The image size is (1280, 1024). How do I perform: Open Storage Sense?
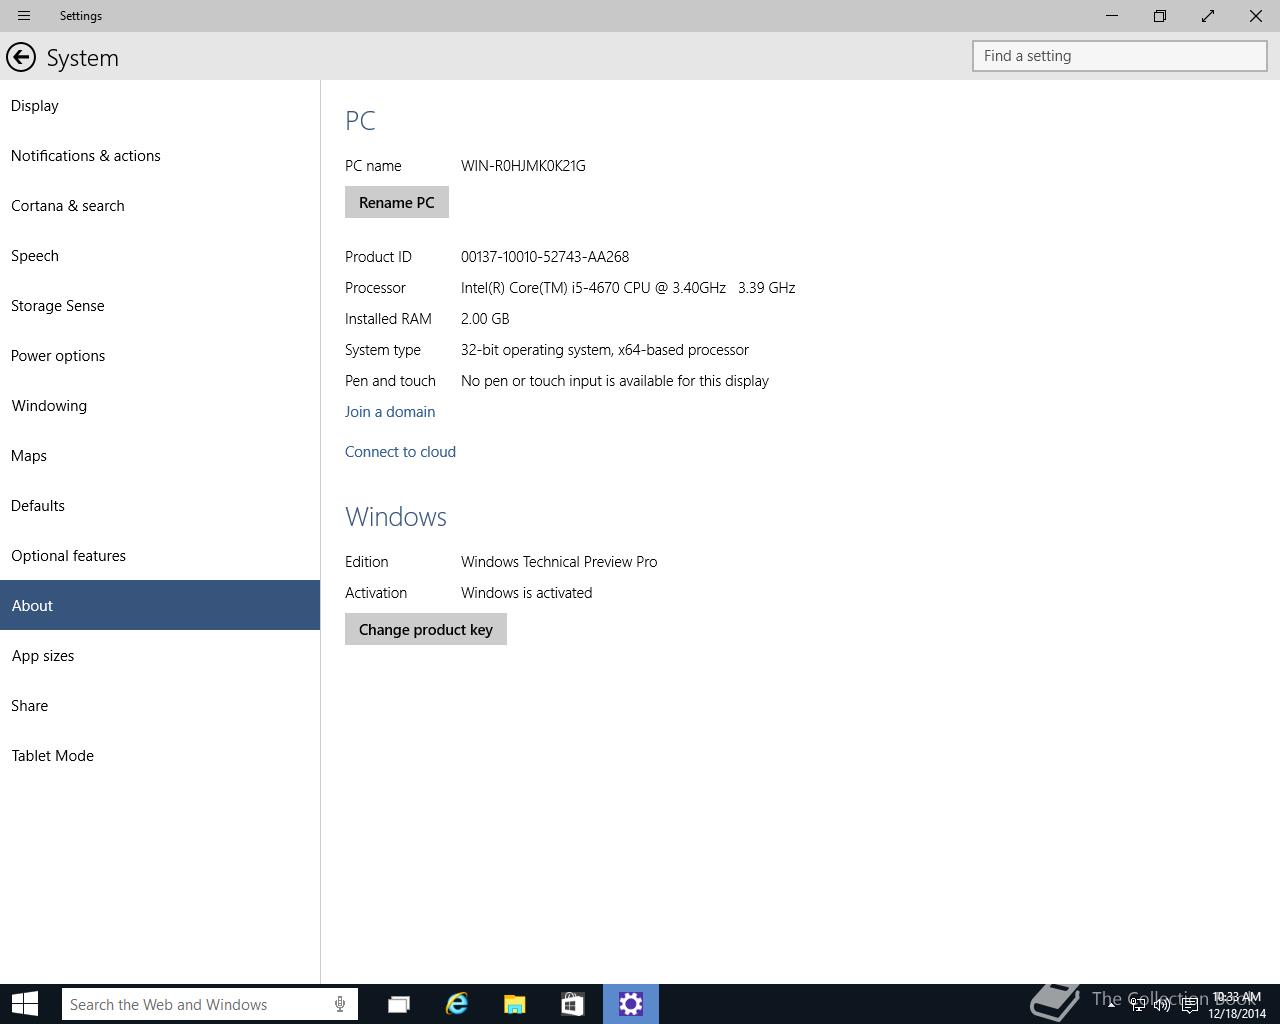[x=160, y=305]
